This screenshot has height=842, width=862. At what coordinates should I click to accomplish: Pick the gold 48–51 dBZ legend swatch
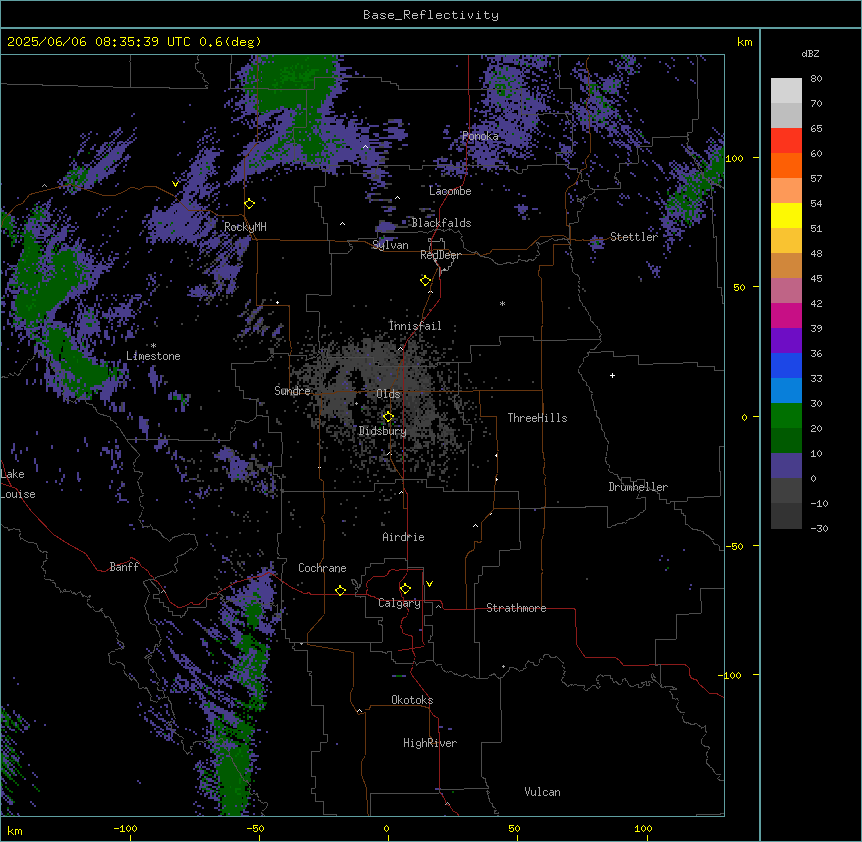tap(786, 240)
